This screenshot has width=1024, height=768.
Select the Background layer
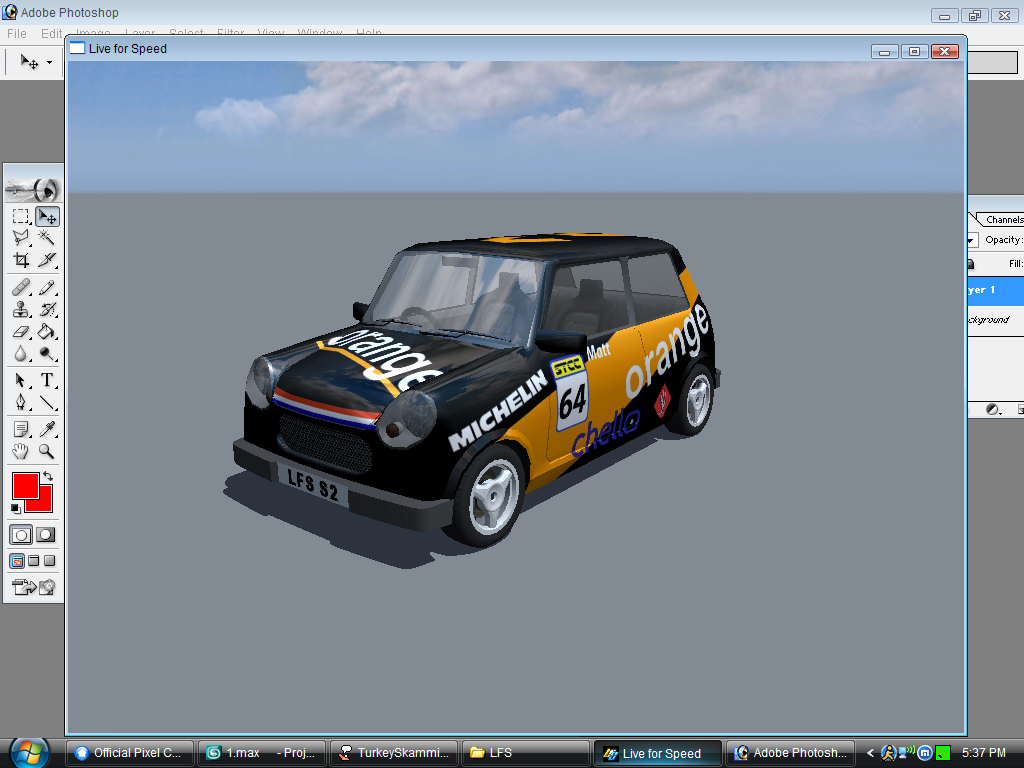pyautogui.click(x=995, y=319)
